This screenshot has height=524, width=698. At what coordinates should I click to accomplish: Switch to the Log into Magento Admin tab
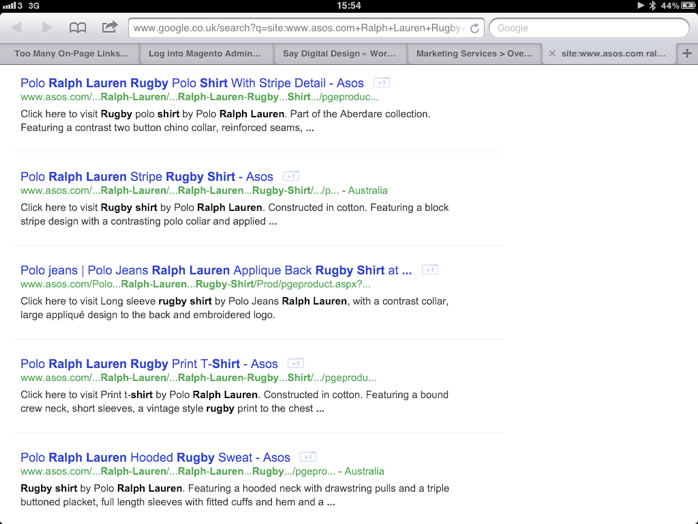pyautogui.click(x=205, y=53)
